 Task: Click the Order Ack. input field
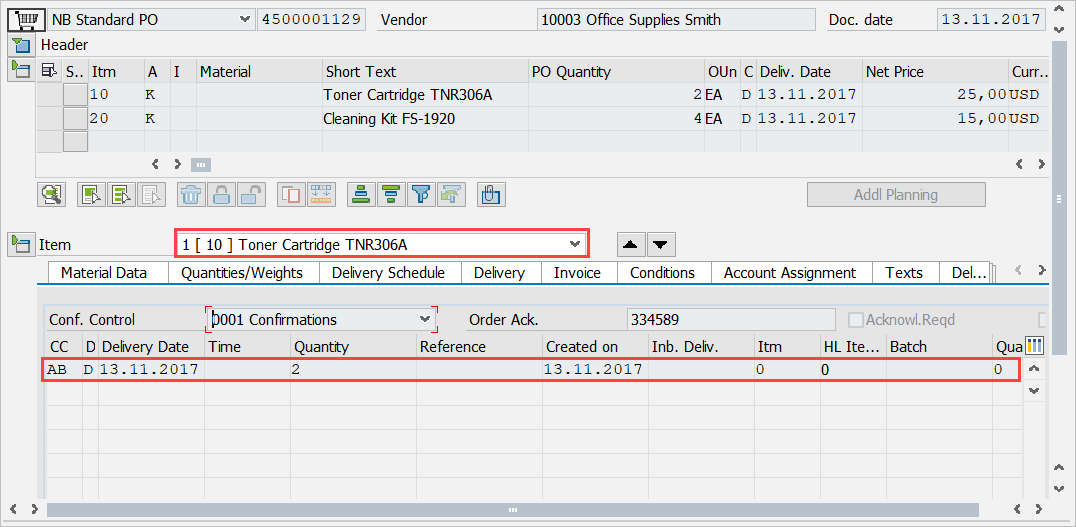tap(730, 320)
